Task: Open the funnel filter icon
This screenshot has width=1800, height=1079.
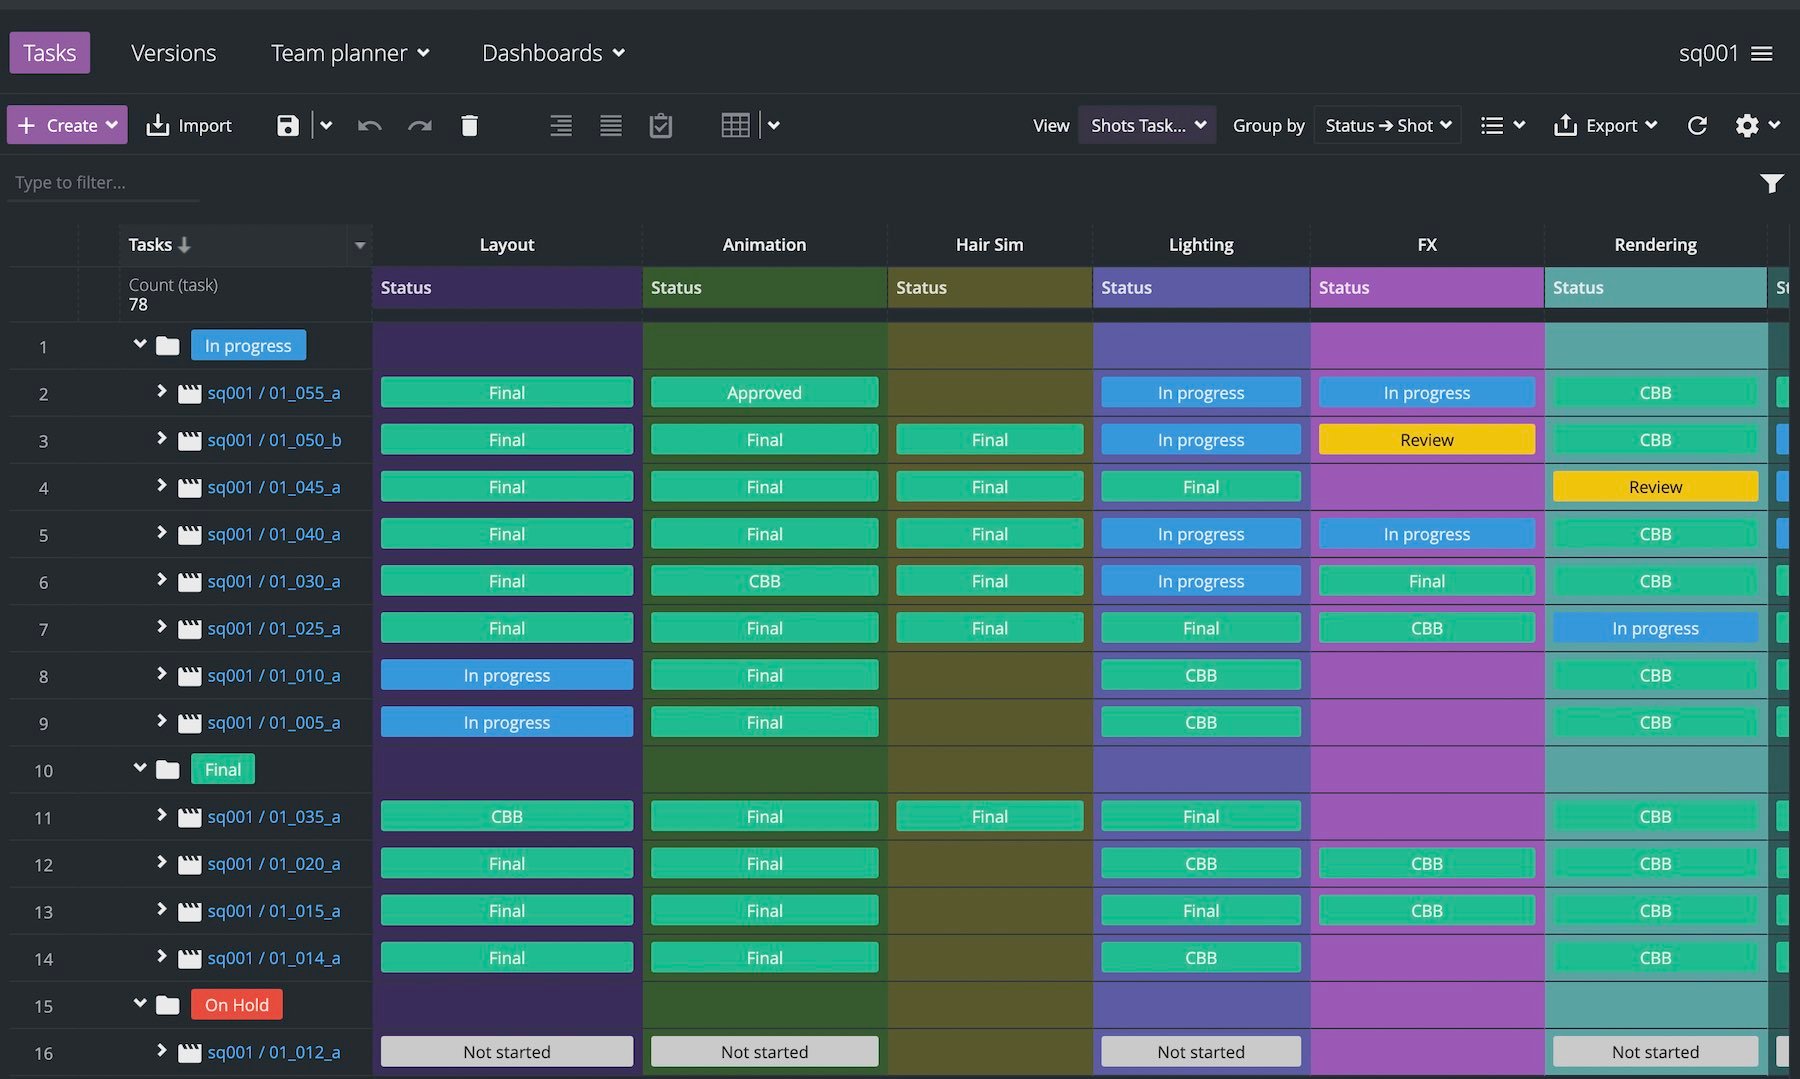Action: (1771, 183)
